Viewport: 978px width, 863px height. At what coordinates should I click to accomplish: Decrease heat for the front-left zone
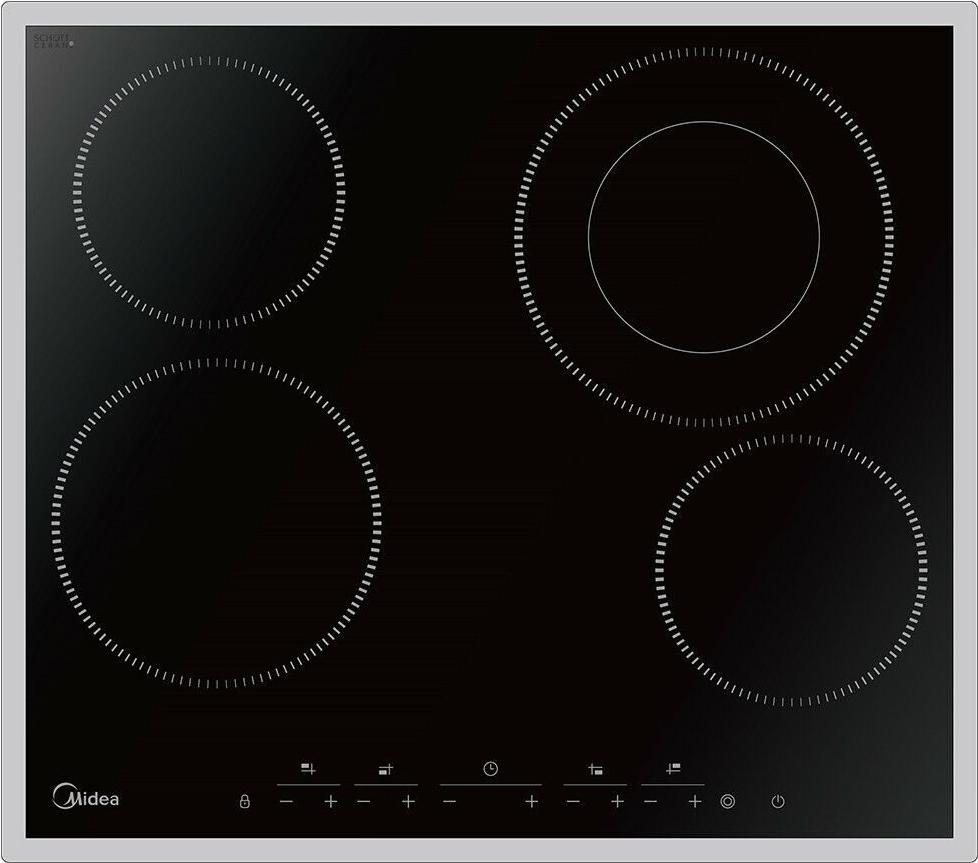[x=364, y=801]
